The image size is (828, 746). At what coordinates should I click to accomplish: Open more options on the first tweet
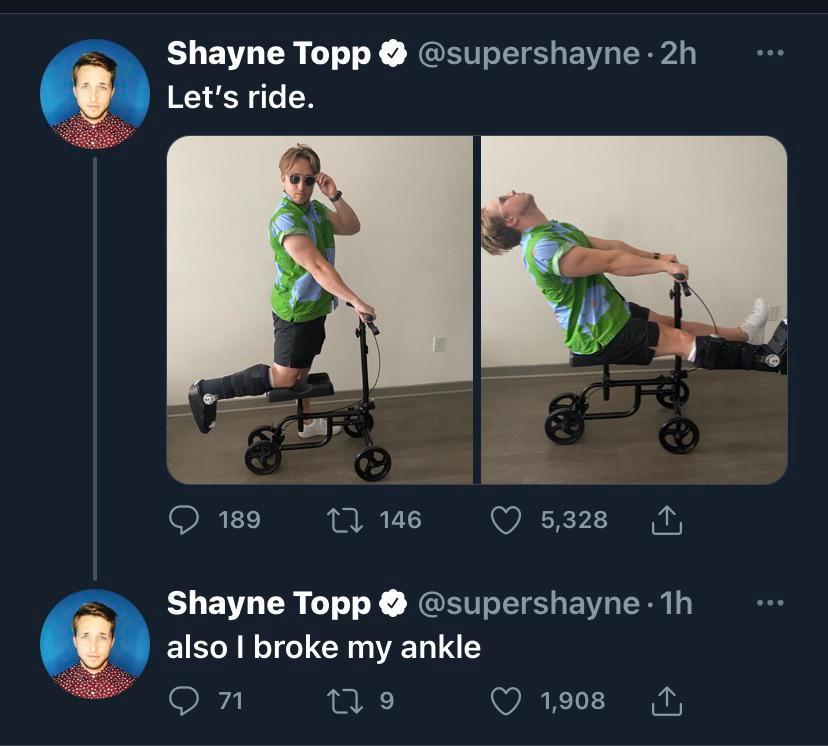pyautogui.click(x=768, y=53)
